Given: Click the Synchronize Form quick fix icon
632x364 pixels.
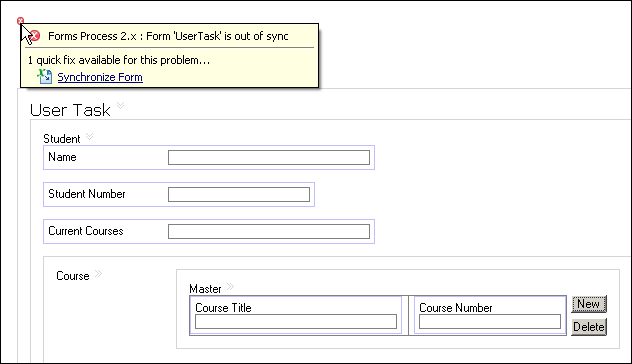Looking at the screenshot, I should 45,76.
